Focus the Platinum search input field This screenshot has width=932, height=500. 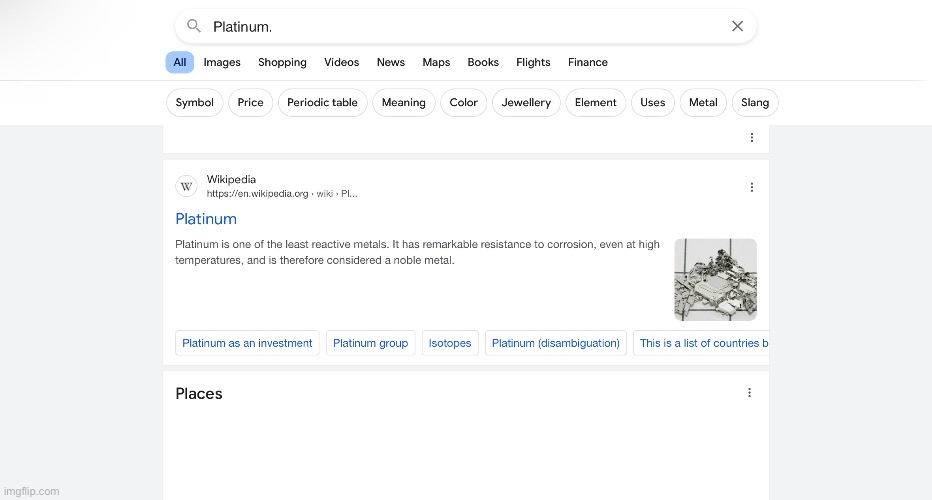[467, 27]
